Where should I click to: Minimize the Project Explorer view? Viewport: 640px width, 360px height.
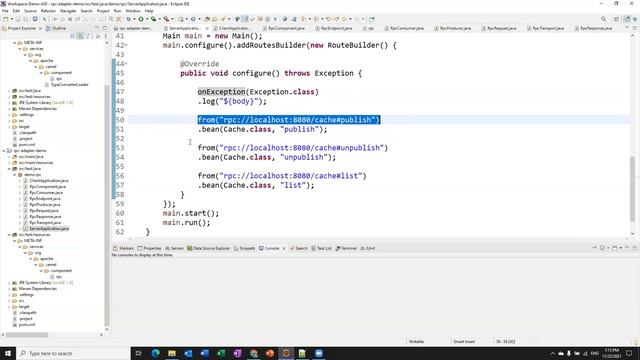pyautogui.click(x=97, y=28)
